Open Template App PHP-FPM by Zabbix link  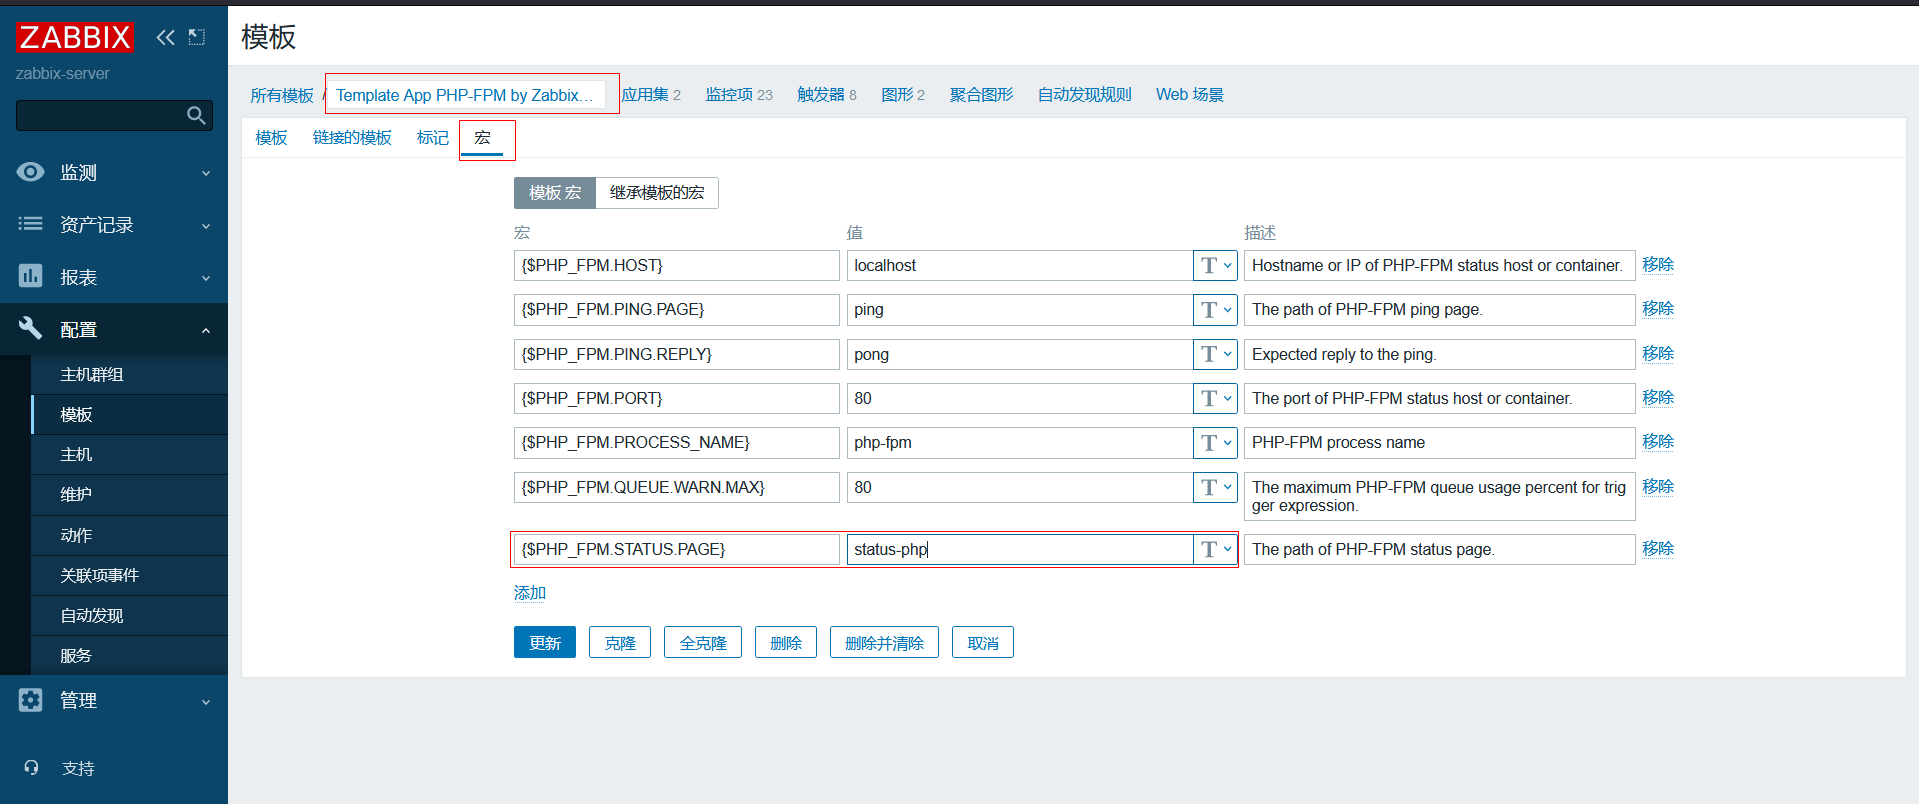tap(464, 95)
